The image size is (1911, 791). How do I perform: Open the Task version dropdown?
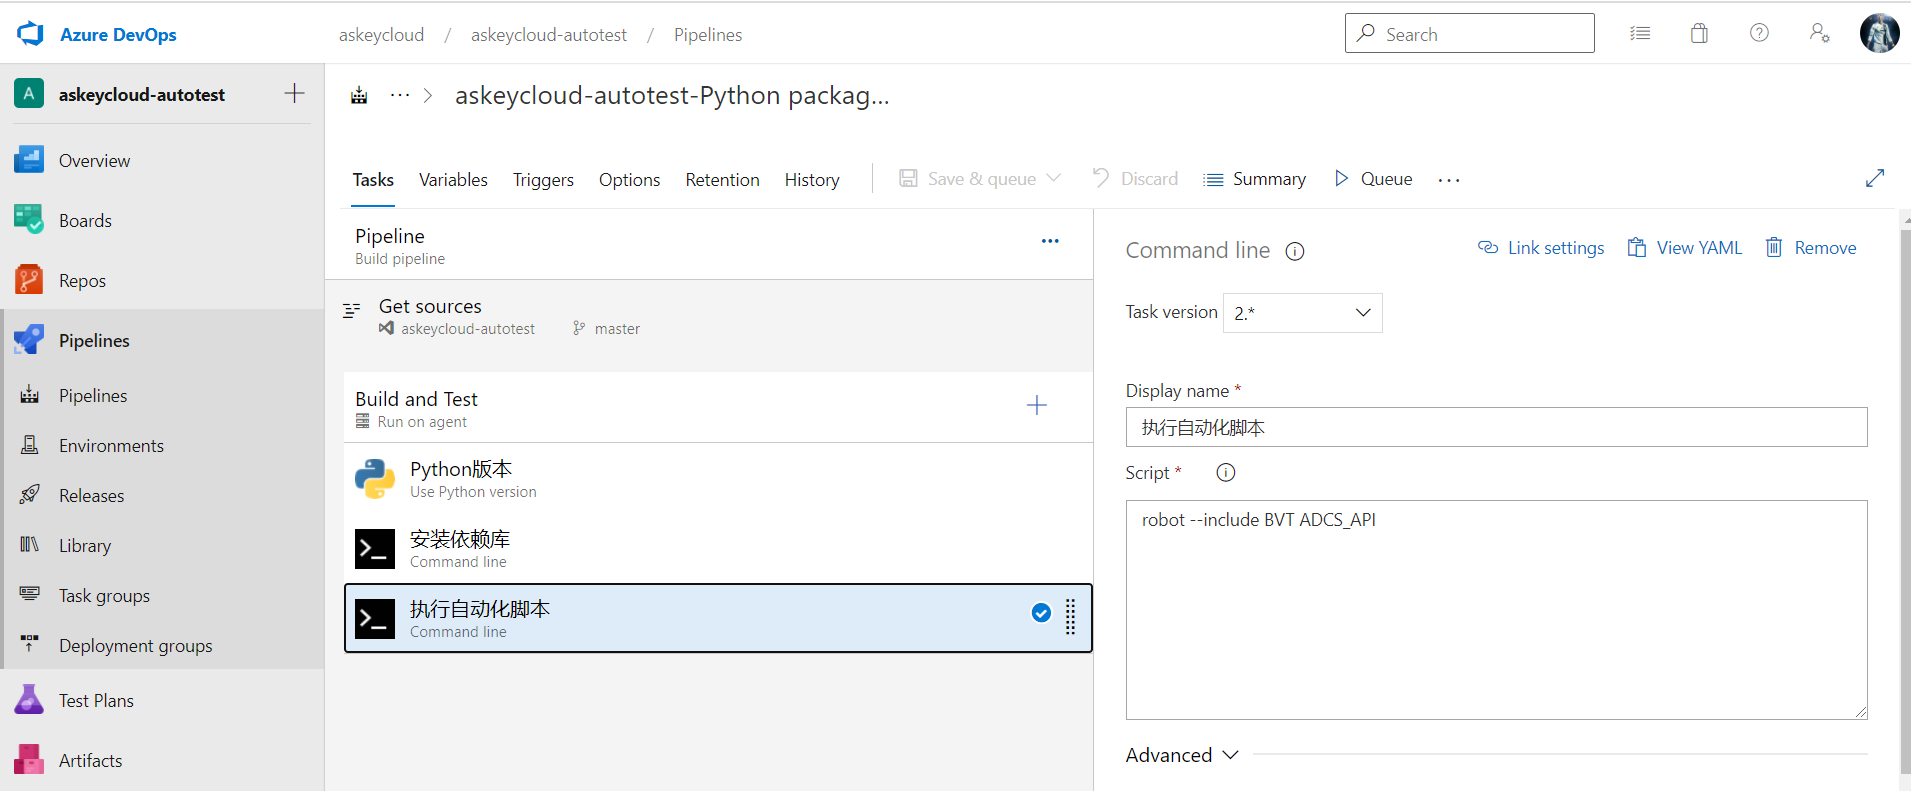(1302, 313)
